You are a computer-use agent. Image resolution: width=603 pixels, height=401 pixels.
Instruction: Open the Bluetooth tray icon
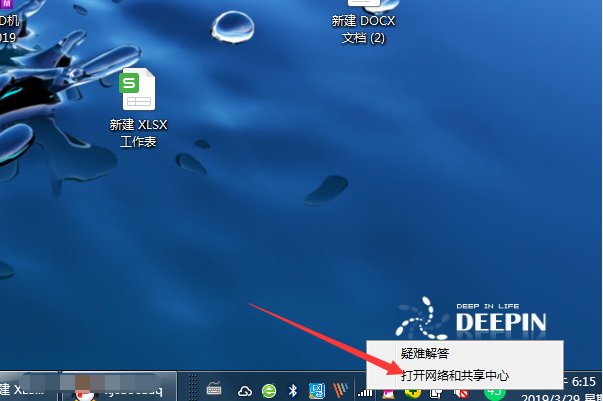(x=293, y=391)
